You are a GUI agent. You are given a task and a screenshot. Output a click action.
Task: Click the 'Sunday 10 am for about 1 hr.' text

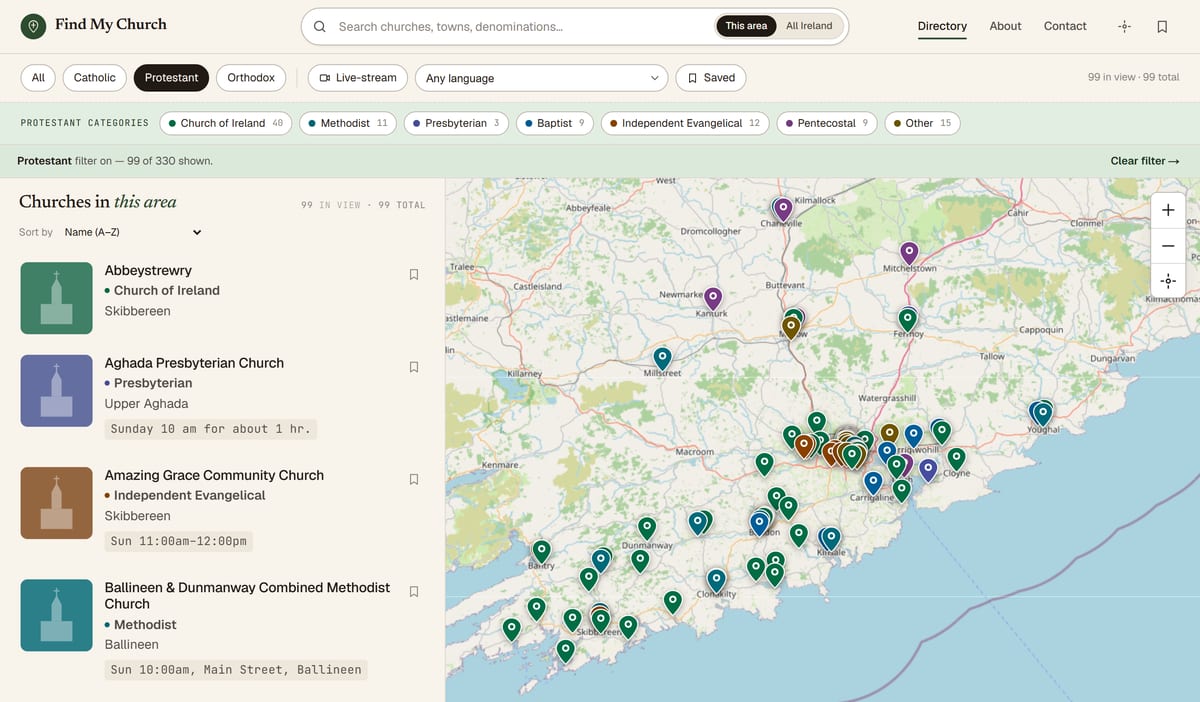tap(211, 429)
